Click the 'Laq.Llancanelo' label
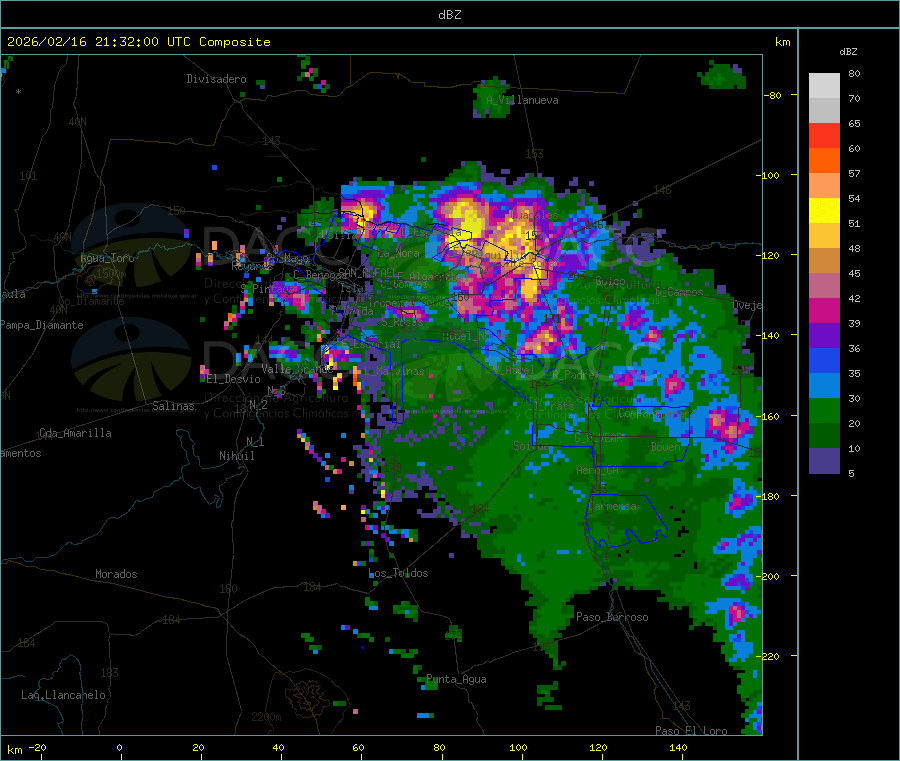 pyautogui.click(x=64, y=696)
